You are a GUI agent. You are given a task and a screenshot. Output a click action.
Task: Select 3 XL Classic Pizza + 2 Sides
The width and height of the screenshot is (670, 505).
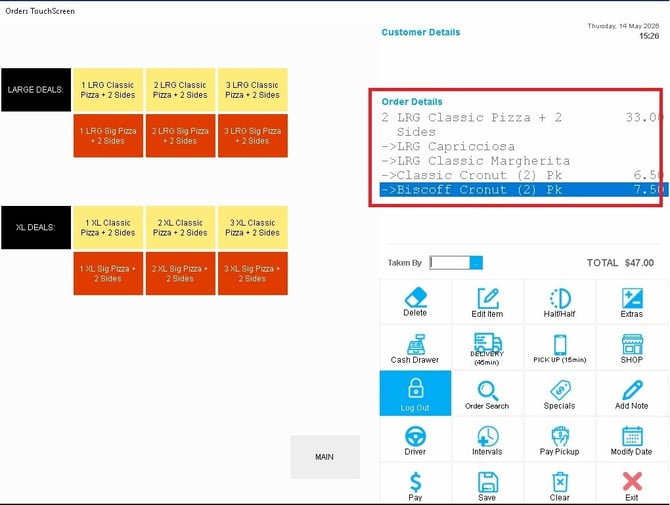coord(253,227)
